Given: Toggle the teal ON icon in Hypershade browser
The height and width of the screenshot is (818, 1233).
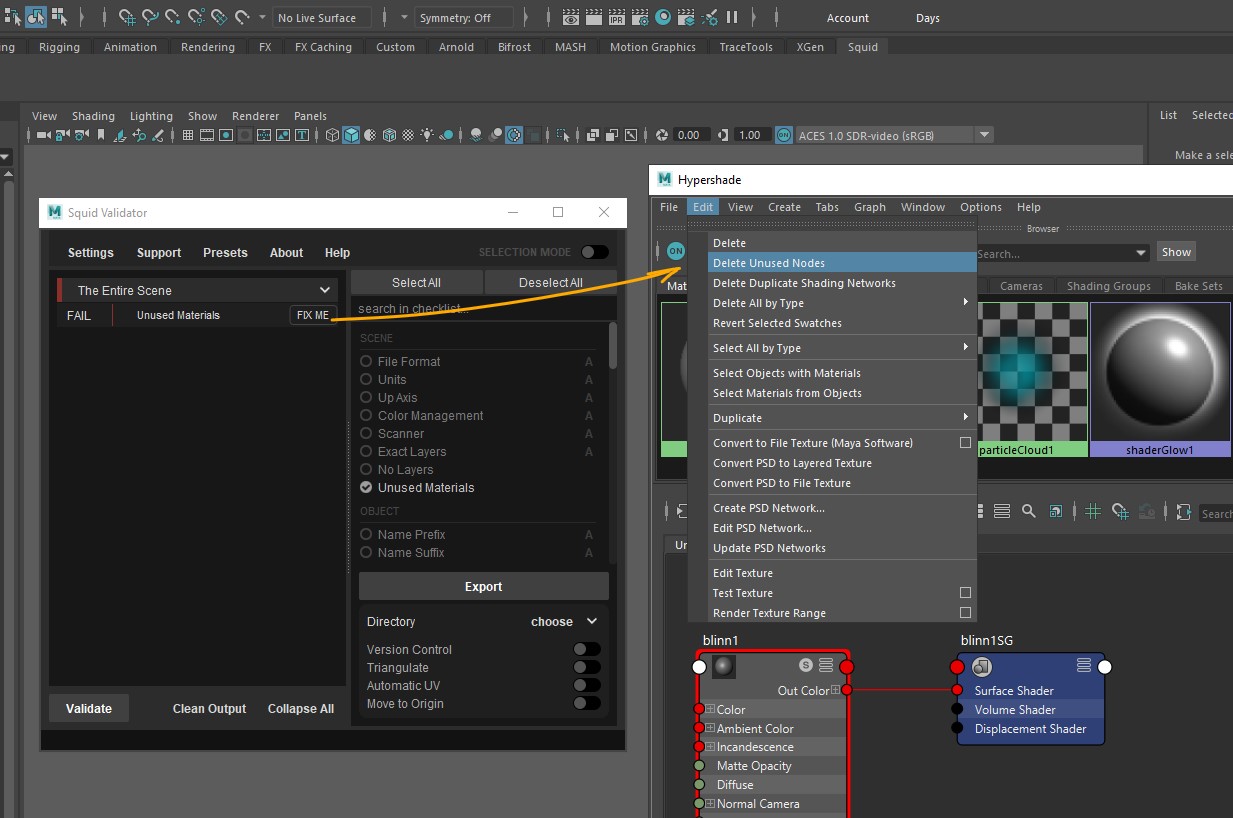Looking at the screenshot, I should [x=676, y=251].
